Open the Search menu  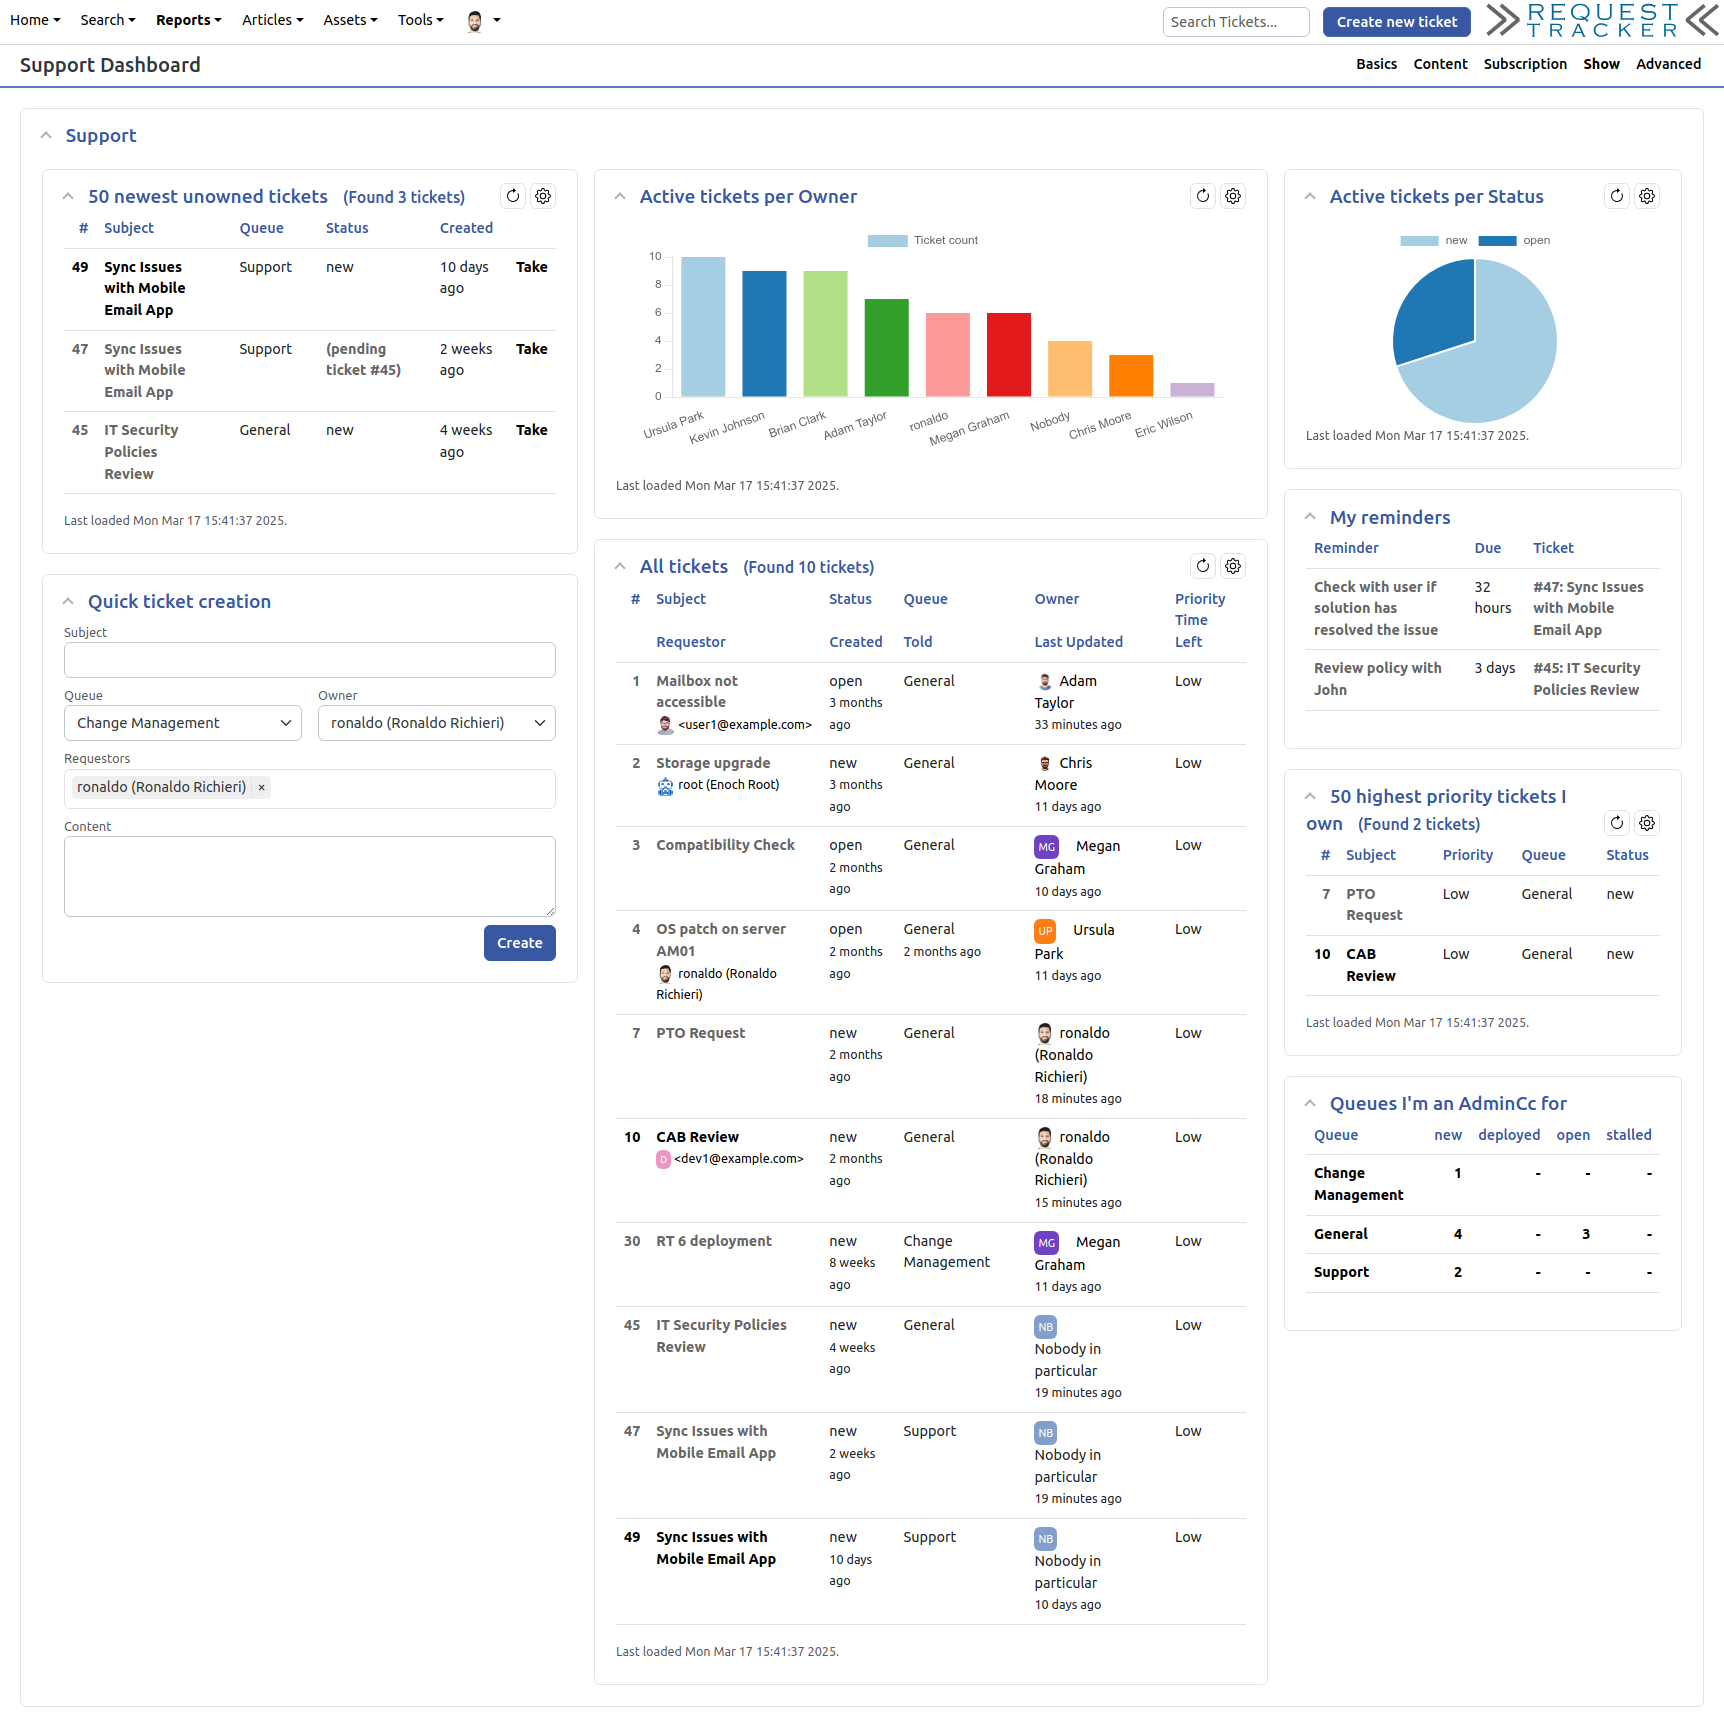(x=108, y=20)
